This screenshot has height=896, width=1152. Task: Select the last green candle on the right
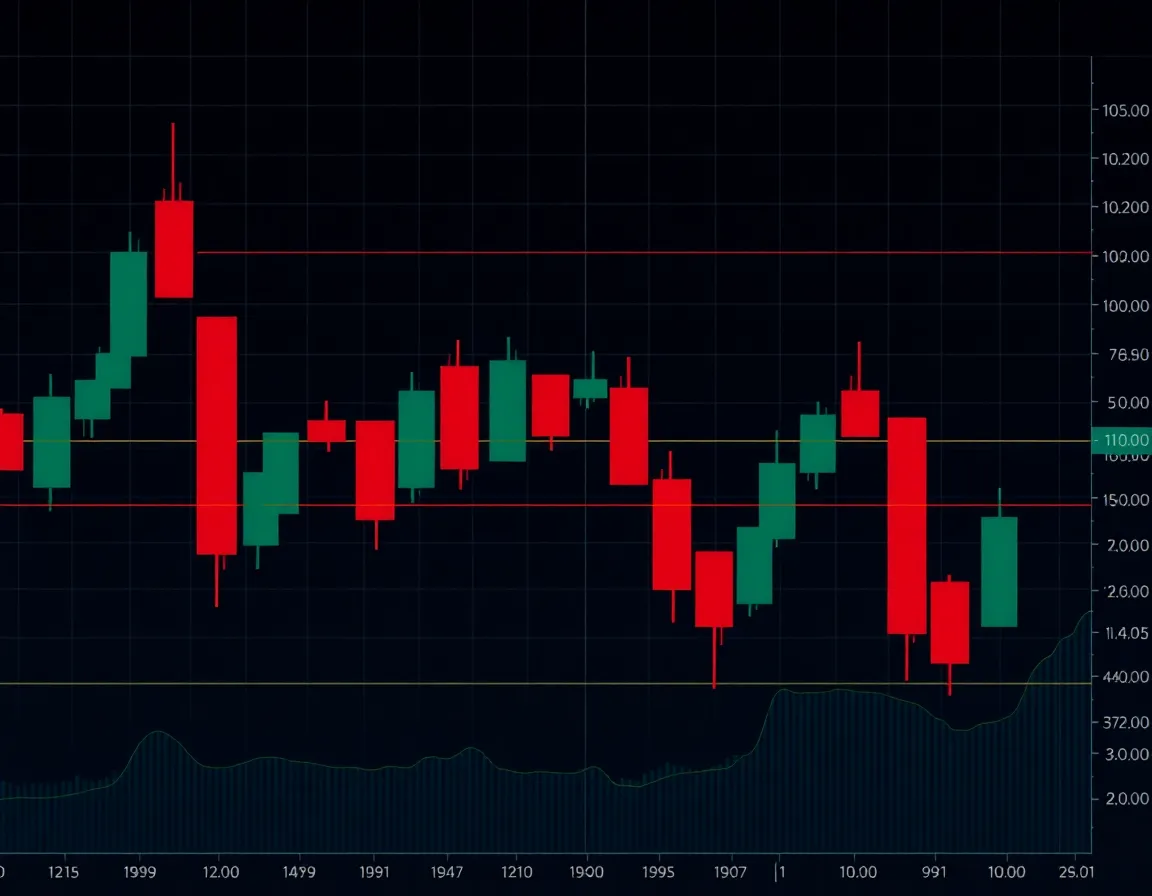point(1000,570)
